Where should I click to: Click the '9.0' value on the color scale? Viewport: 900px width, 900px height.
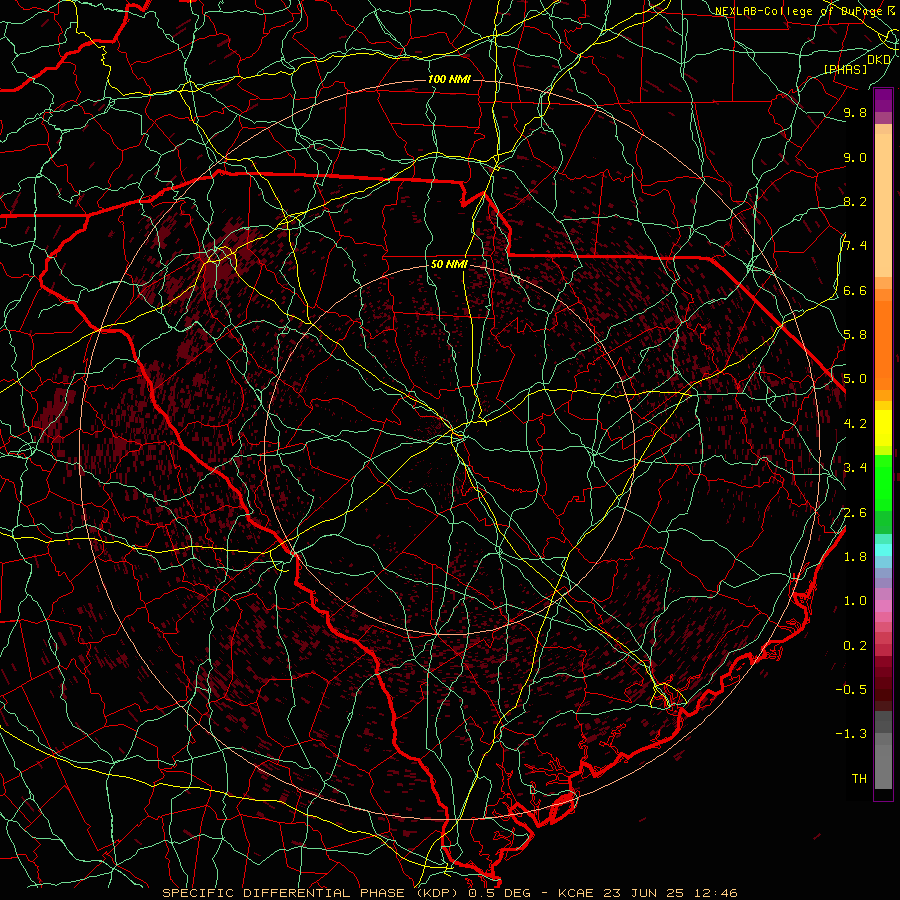click(855, 157)
